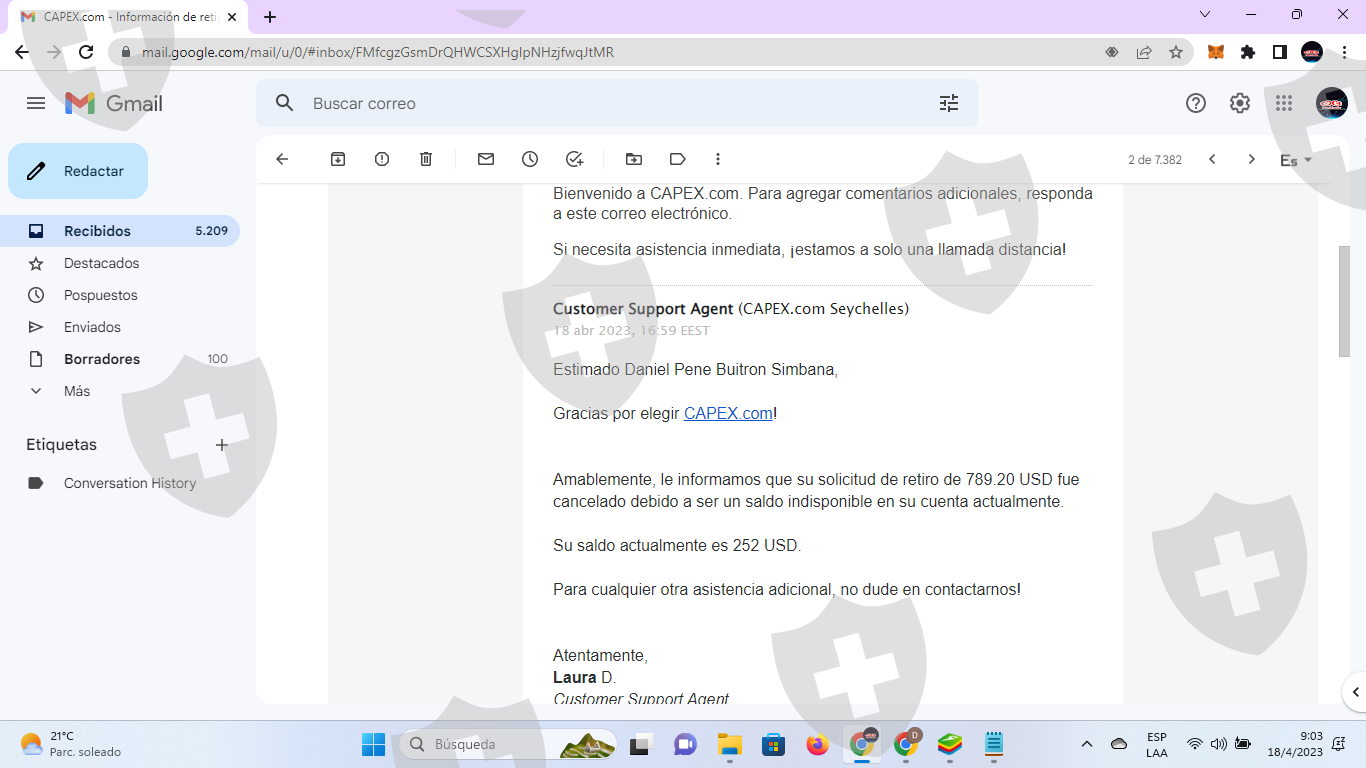Open the Labels icon in the toolbar

pyautogui.click(x=678, y=159)
